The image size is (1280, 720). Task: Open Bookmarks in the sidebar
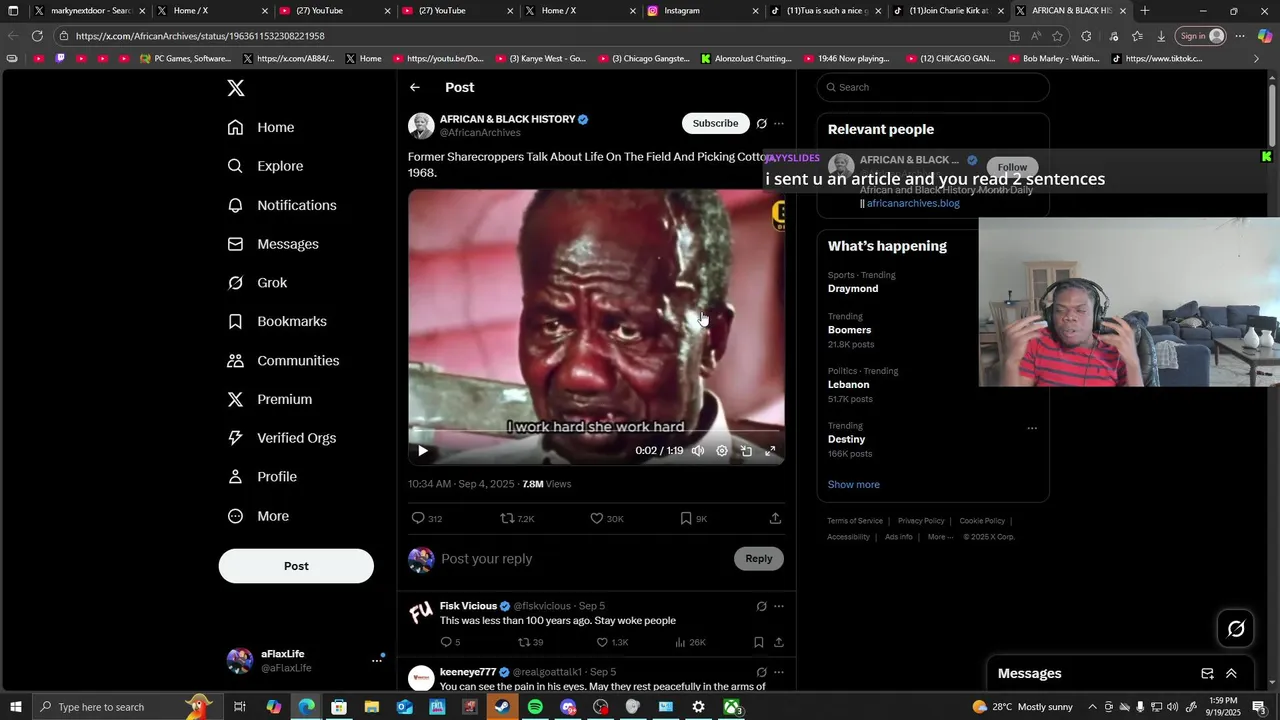point(277,321)
